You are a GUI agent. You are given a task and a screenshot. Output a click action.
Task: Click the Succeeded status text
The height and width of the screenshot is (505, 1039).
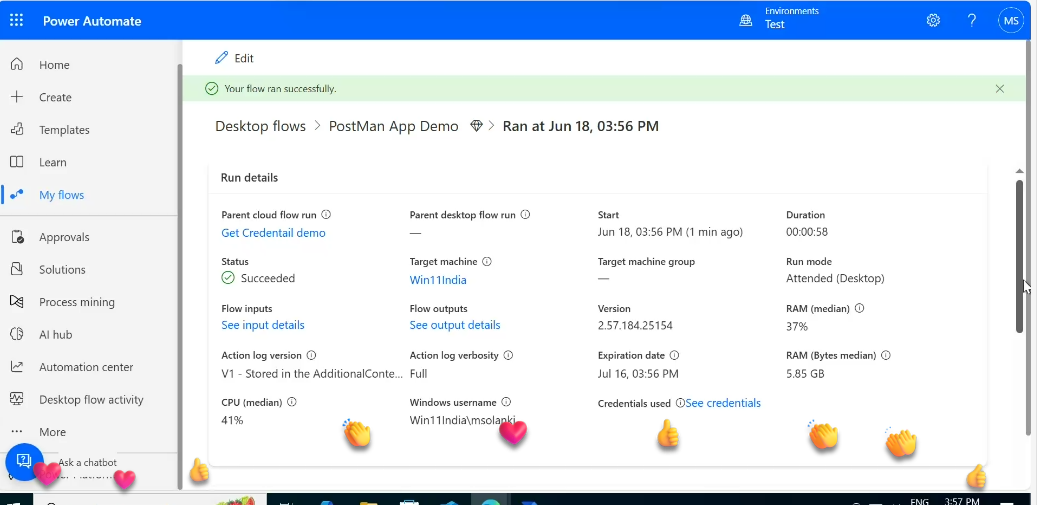268,278
